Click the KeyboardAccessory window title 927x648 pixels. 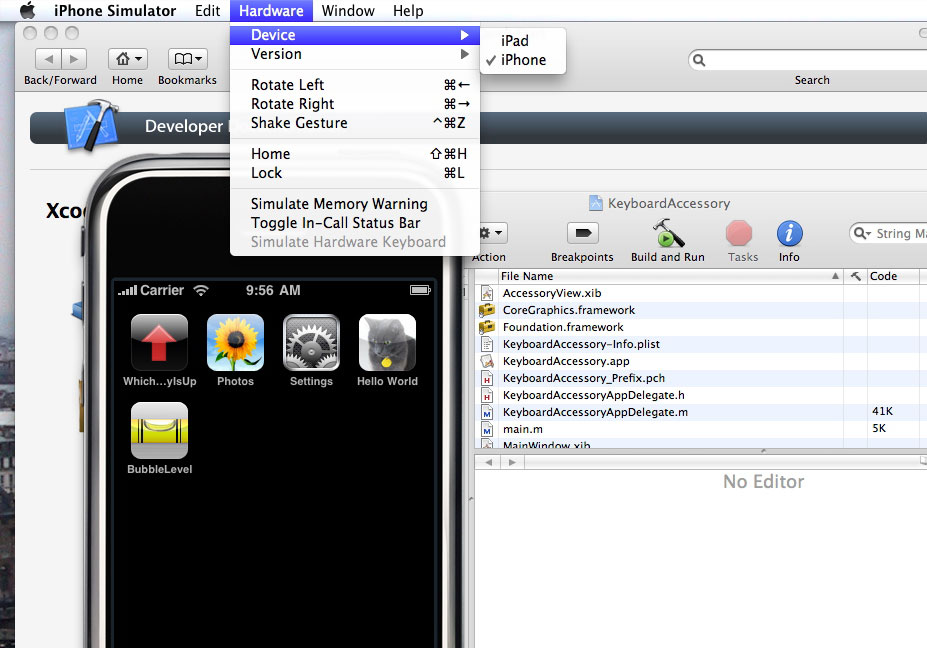(x=669, y=203)
